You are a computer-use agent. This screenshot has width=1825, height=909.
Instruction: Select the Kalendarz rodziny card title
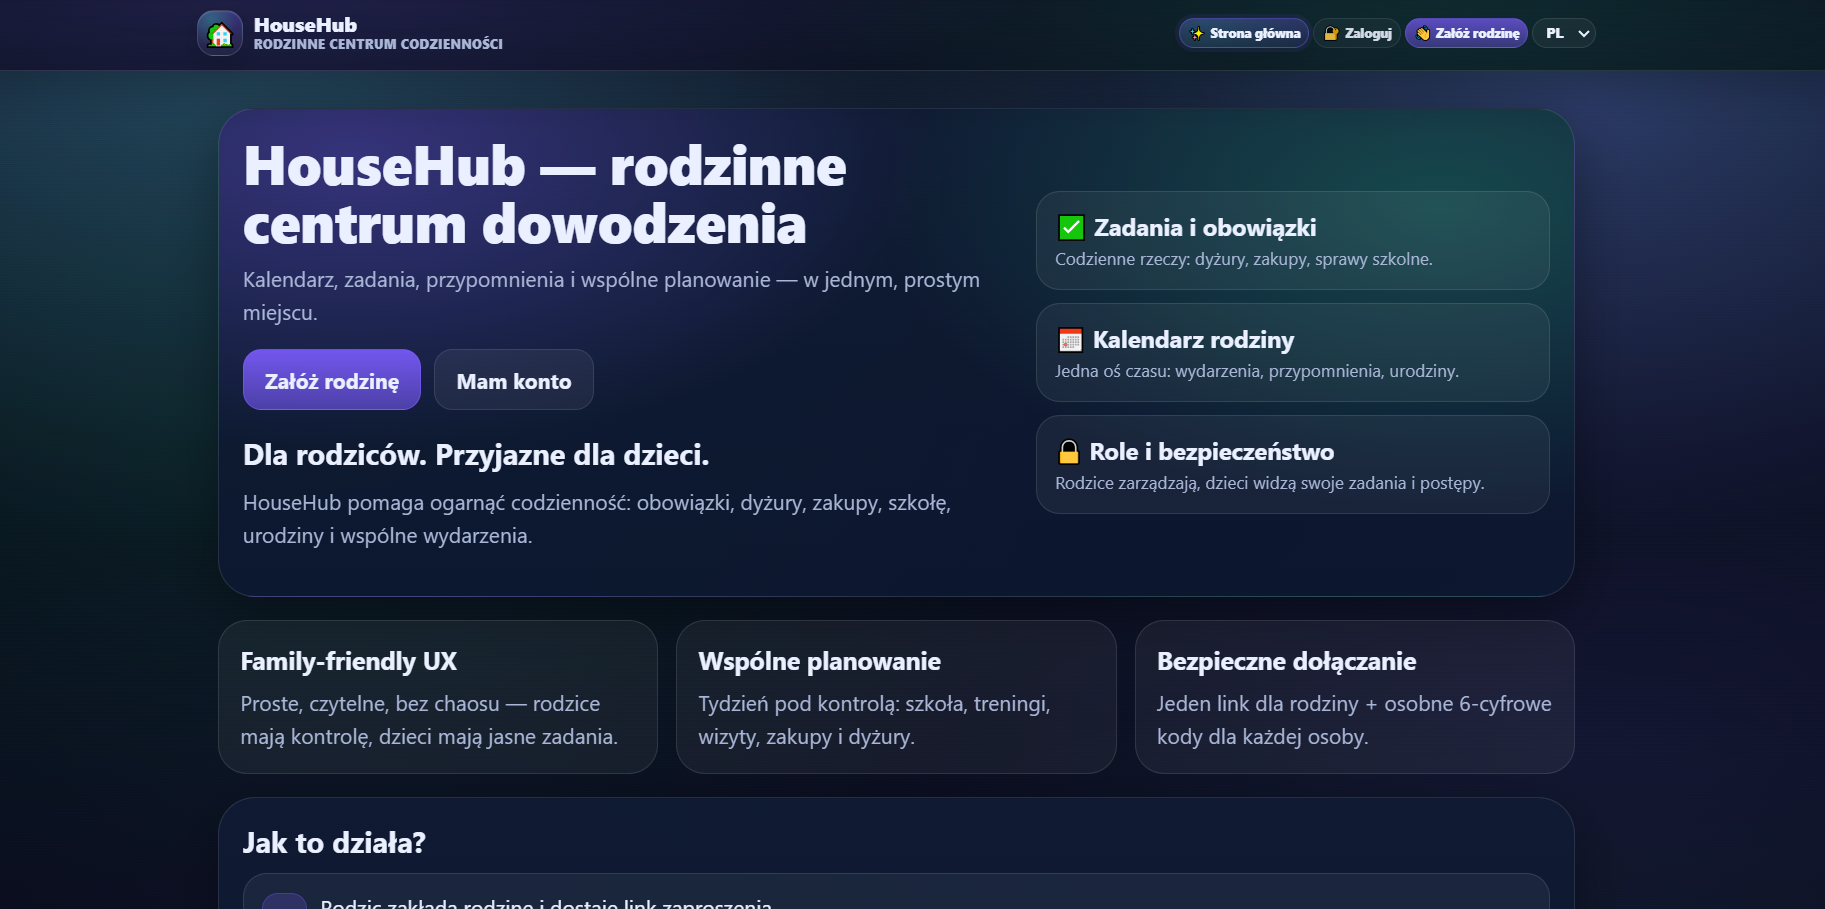1193,340
